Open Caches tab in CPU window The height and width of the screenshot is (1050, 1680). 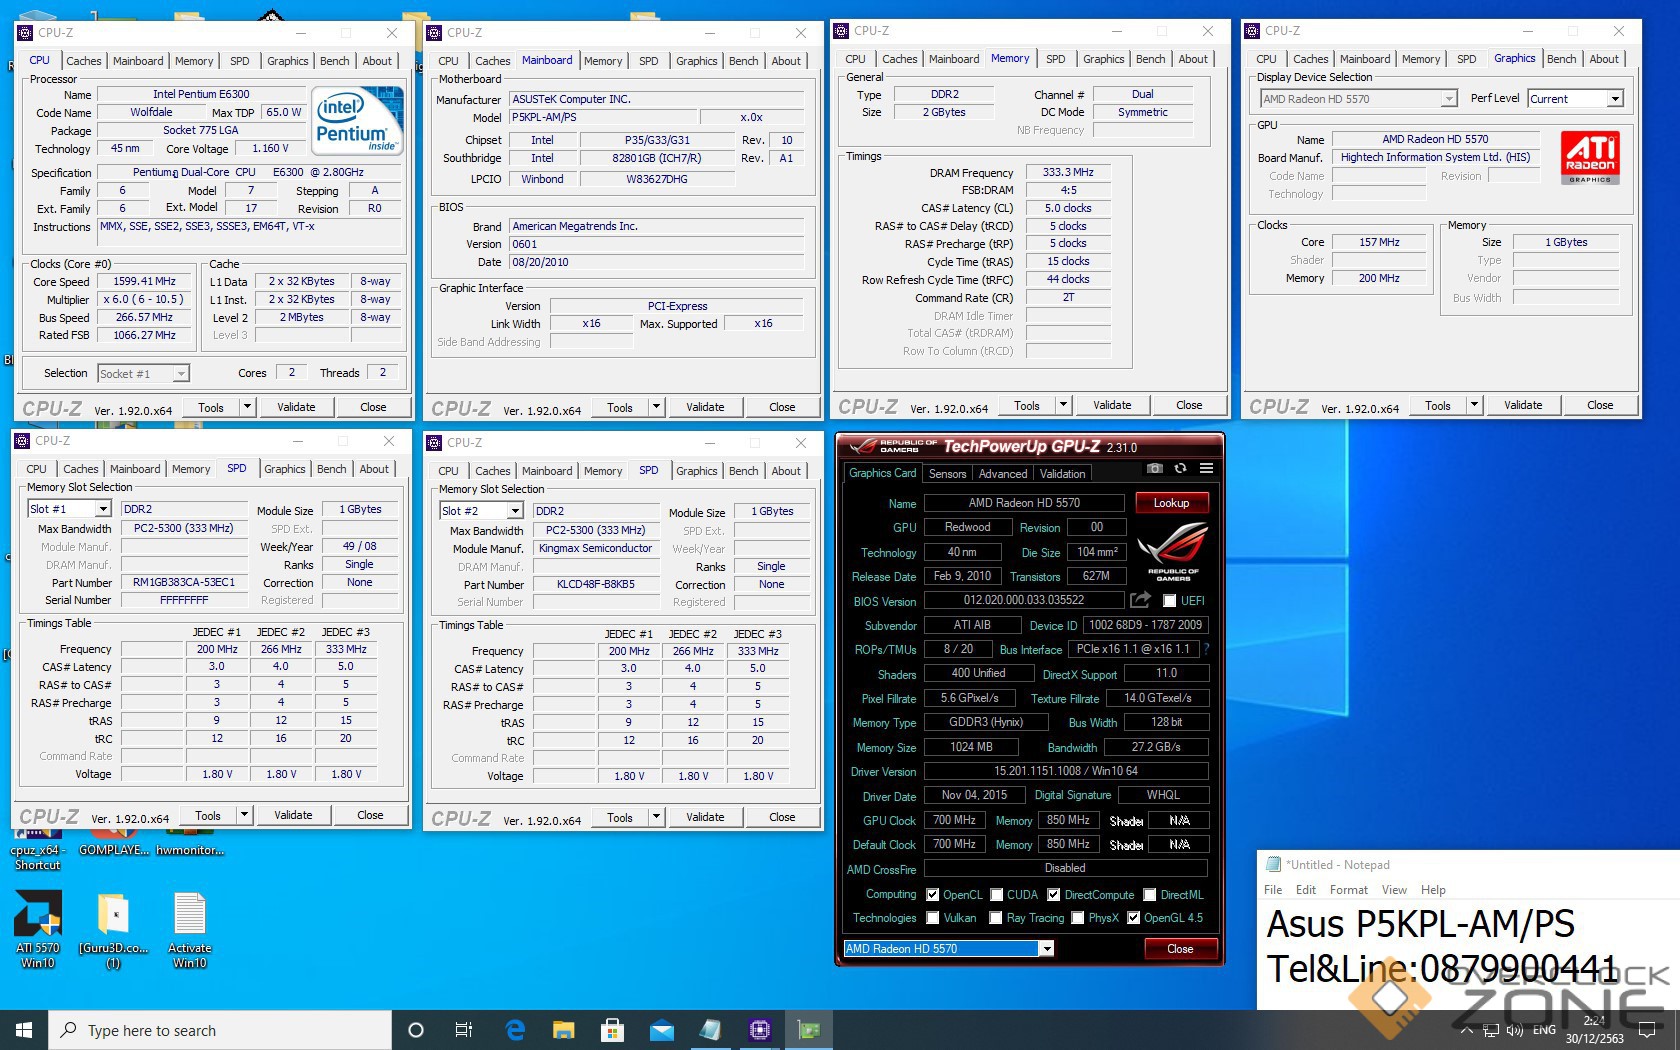pyautogui.click(x=84, y=61)
